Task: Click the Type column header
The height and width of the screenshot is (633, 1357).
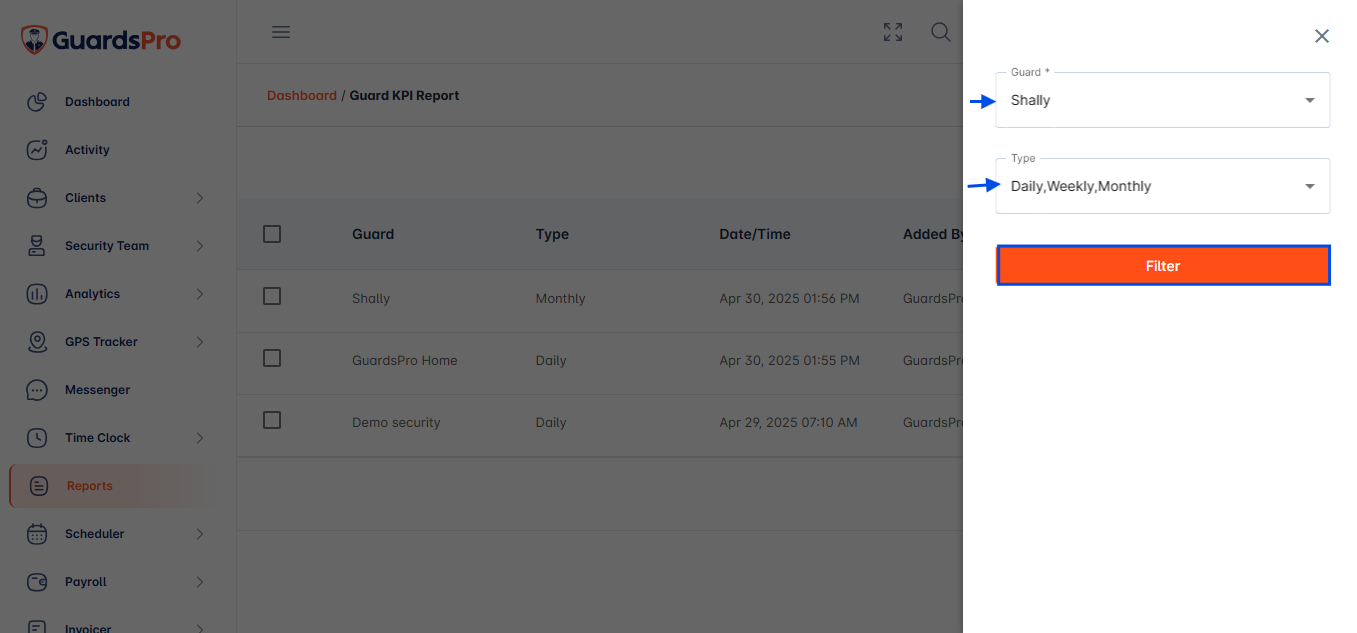Action: tap(552, 234)
